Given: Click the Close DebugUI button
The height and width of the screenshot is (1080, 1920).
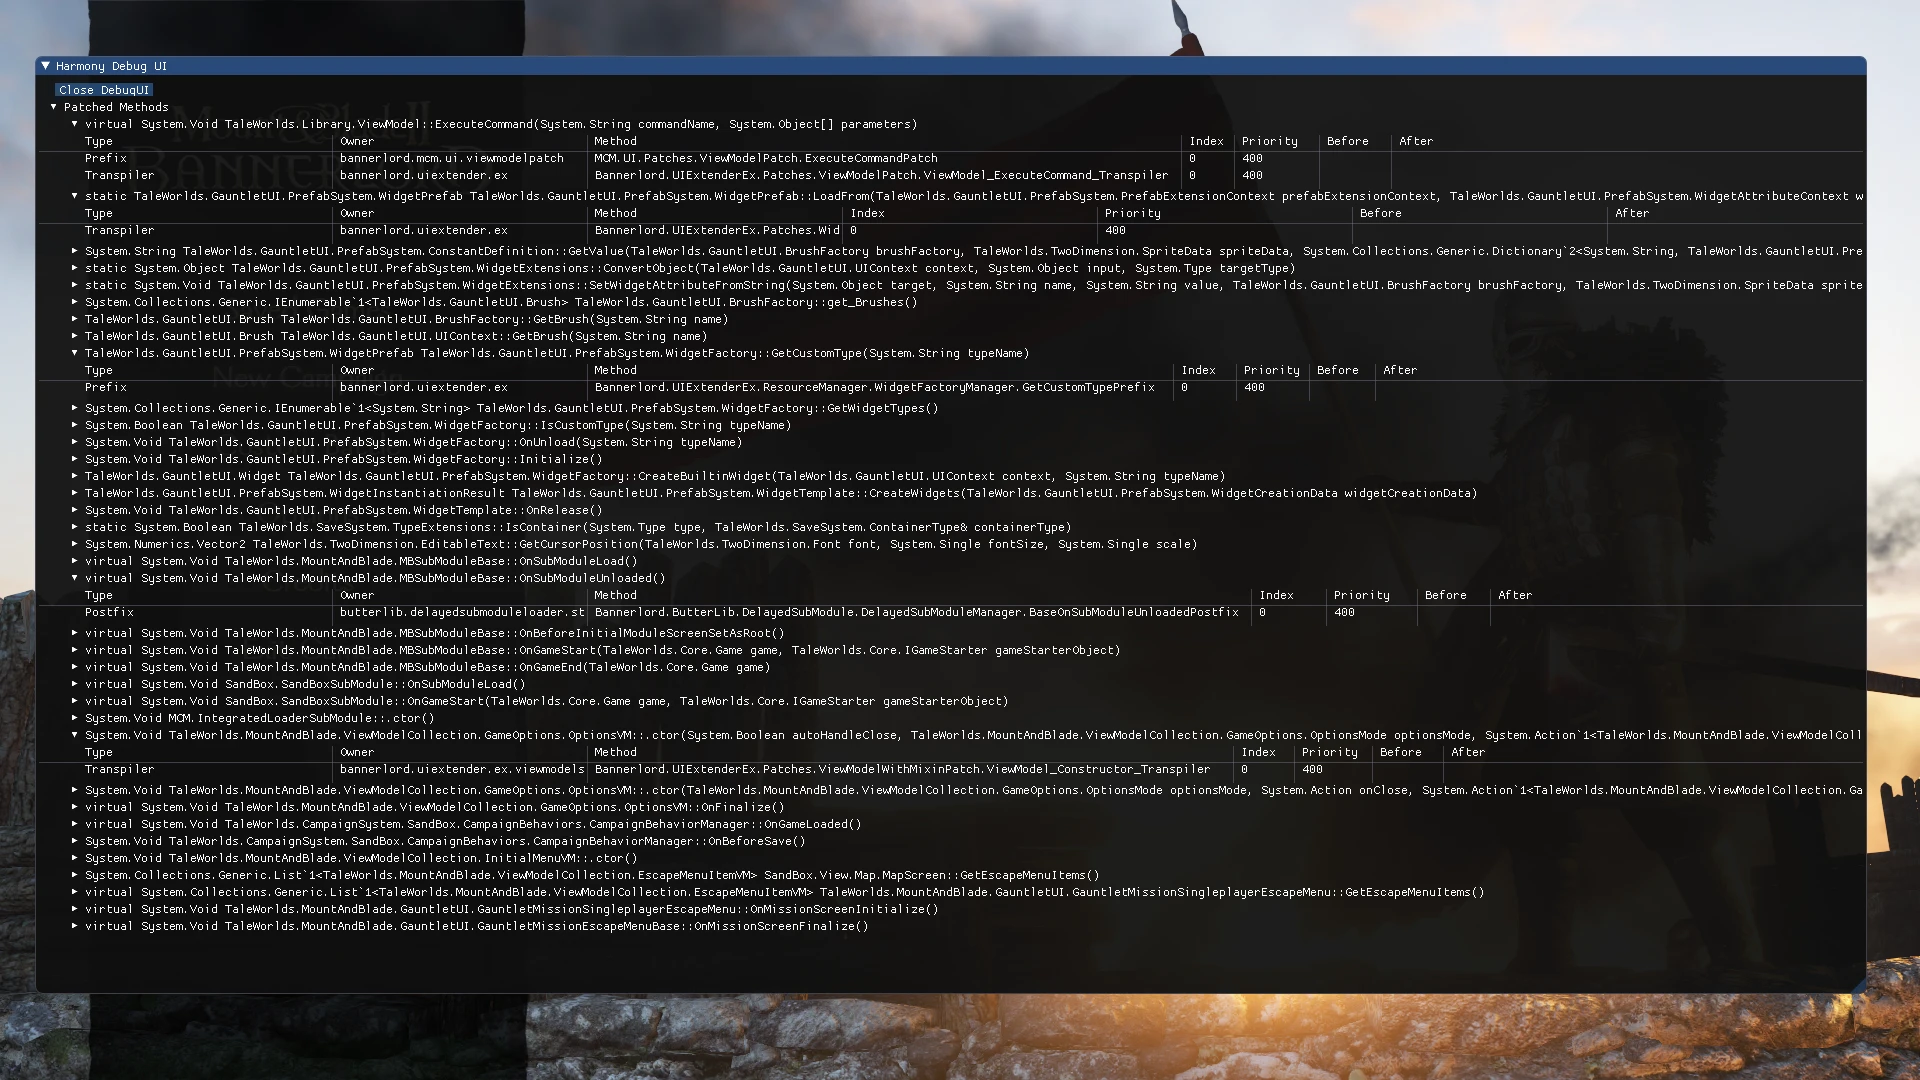Looking at the screenshot, I should tap(103, 89).
